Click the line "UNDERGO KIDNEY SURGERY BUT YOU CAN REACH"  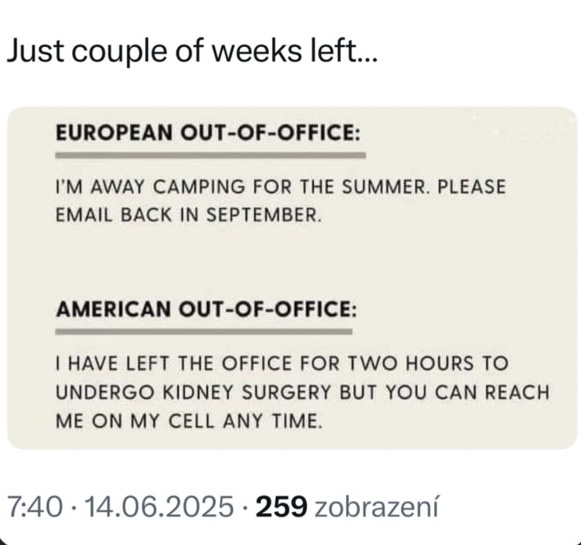pos(302,392)
